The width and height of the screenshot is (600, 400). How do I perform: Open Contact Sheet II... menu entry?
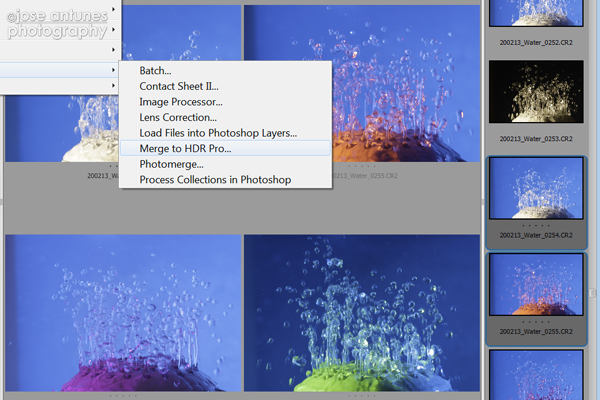[179, 87]
